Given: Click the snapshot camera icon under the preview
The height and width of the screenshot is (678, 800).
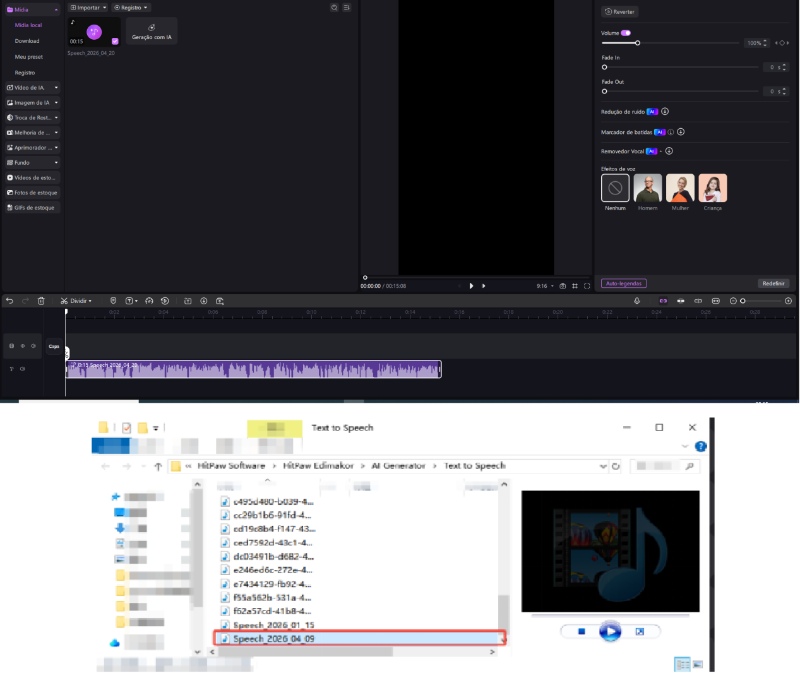Looking at the screenshot, I should pyautogui.click(x=562, y=285).
